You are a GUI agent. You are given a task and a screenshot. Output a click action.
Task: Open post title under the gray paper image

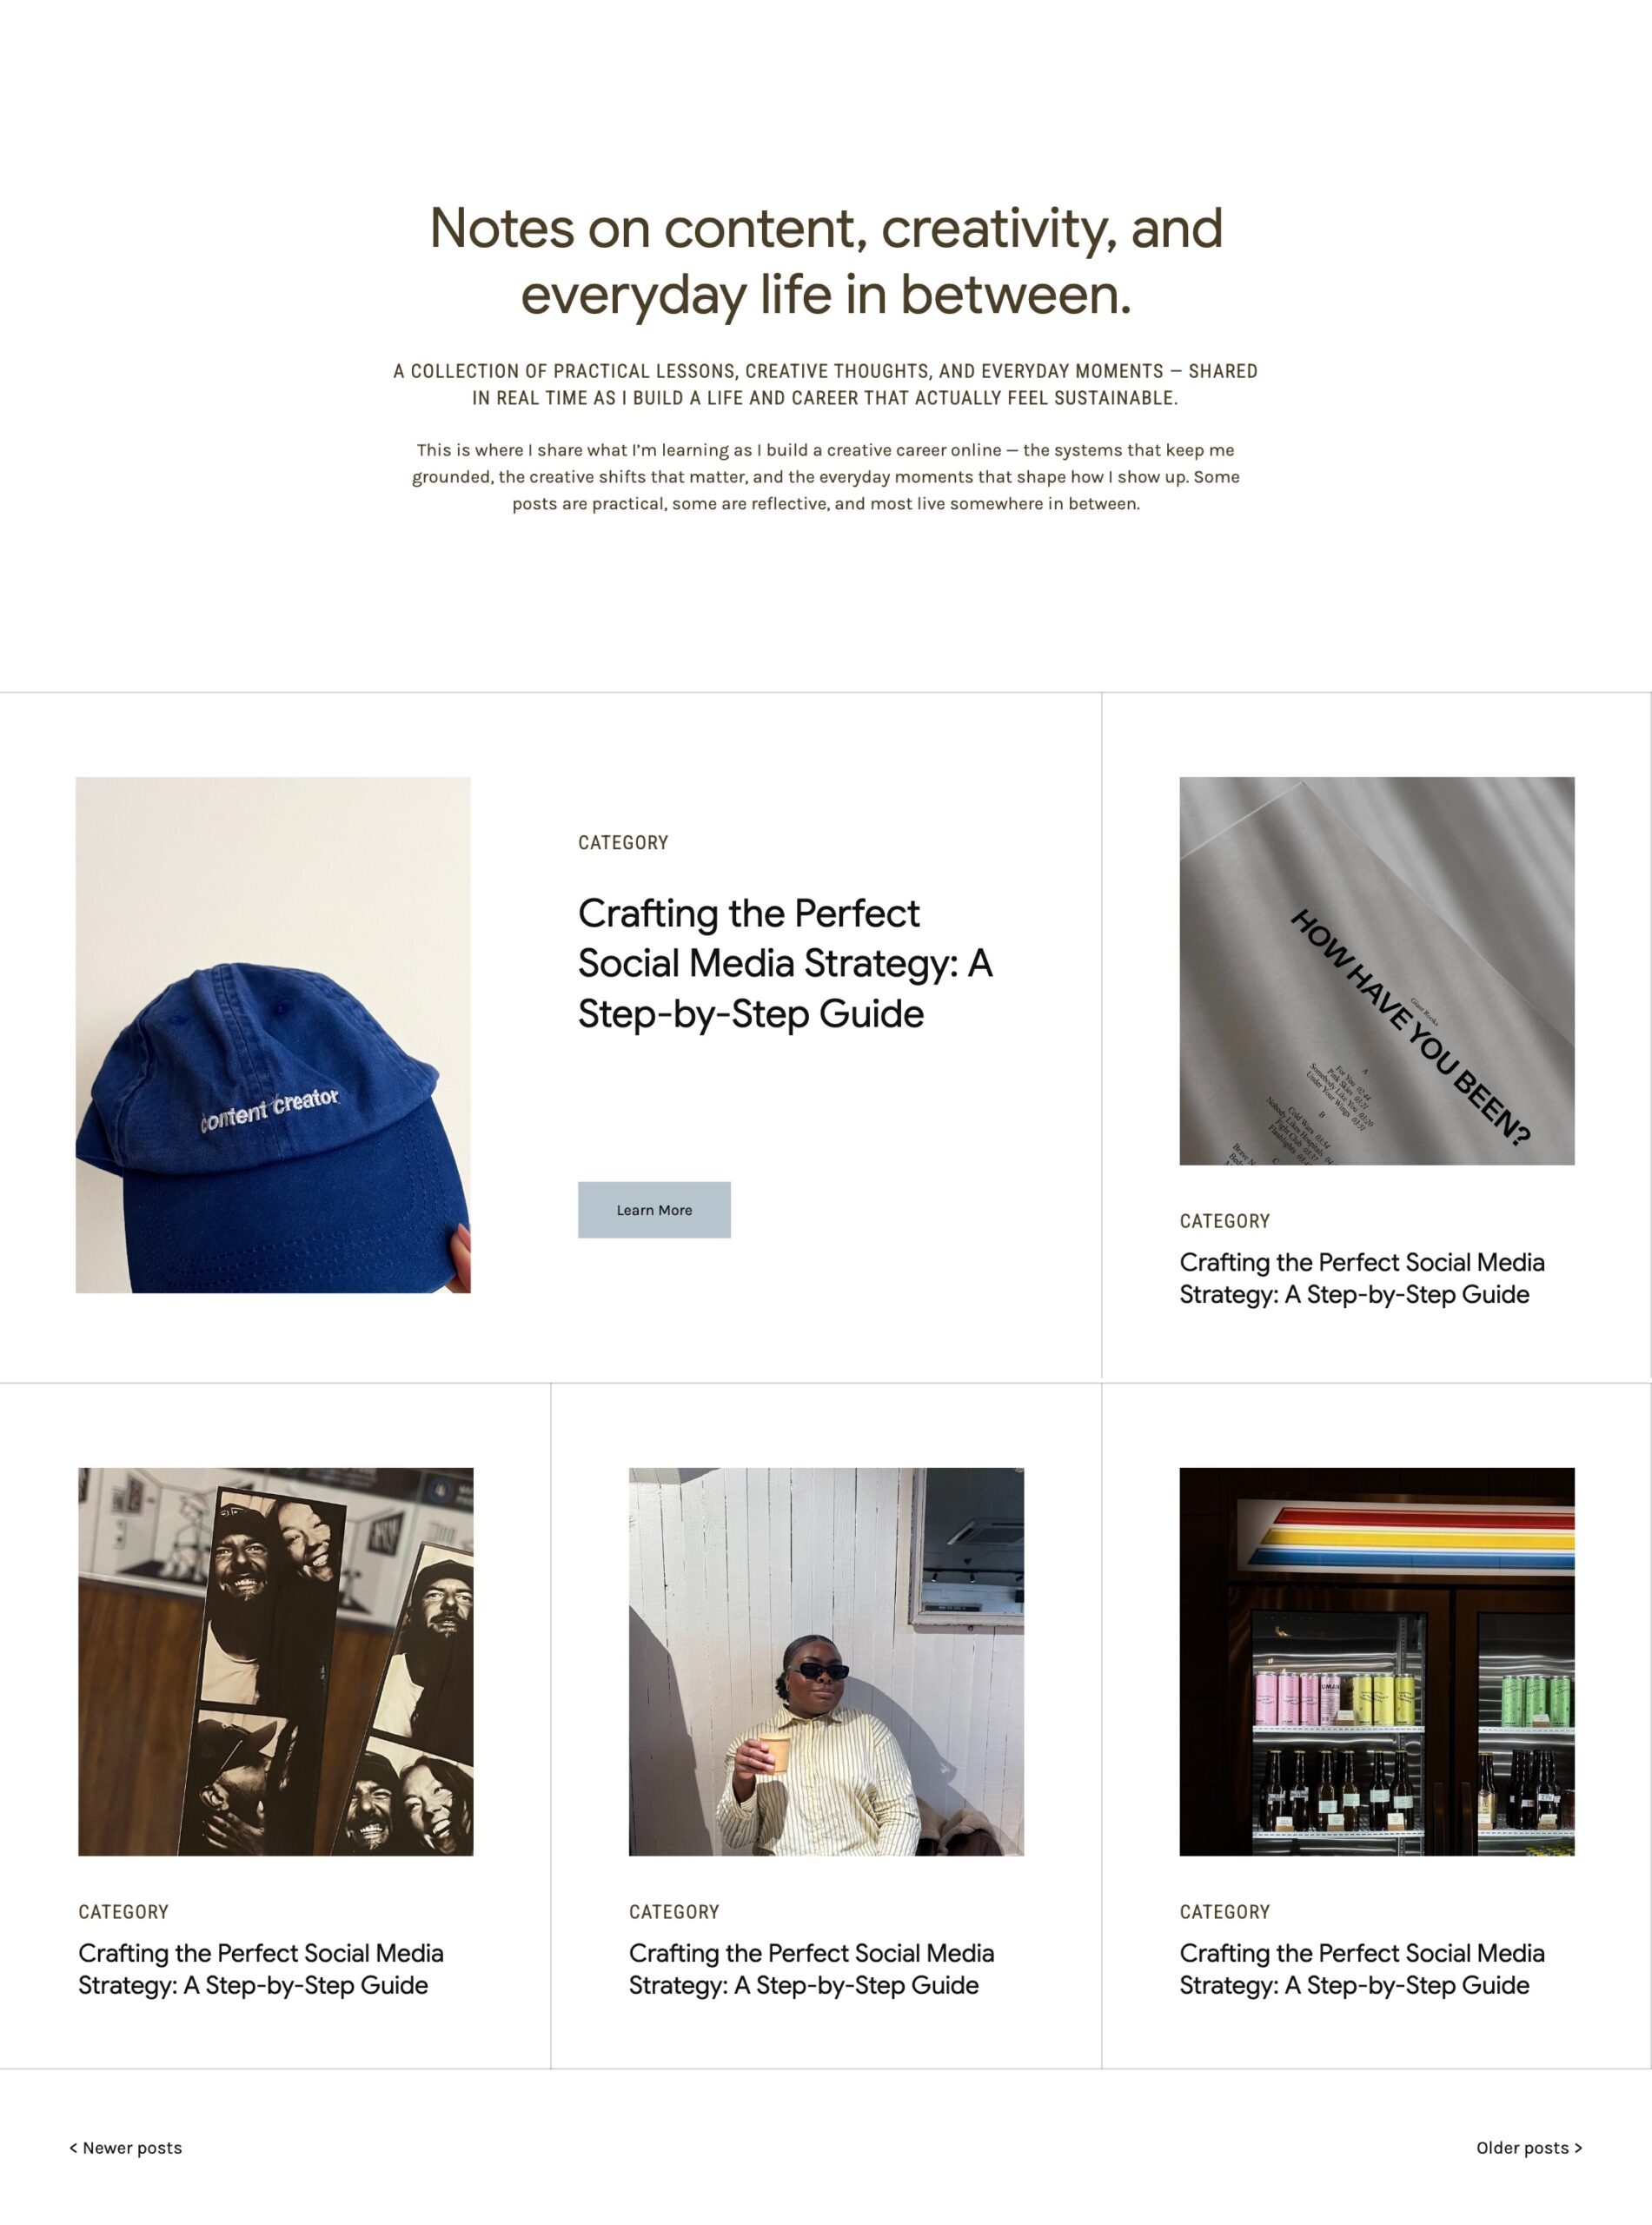(1362, 1278)
